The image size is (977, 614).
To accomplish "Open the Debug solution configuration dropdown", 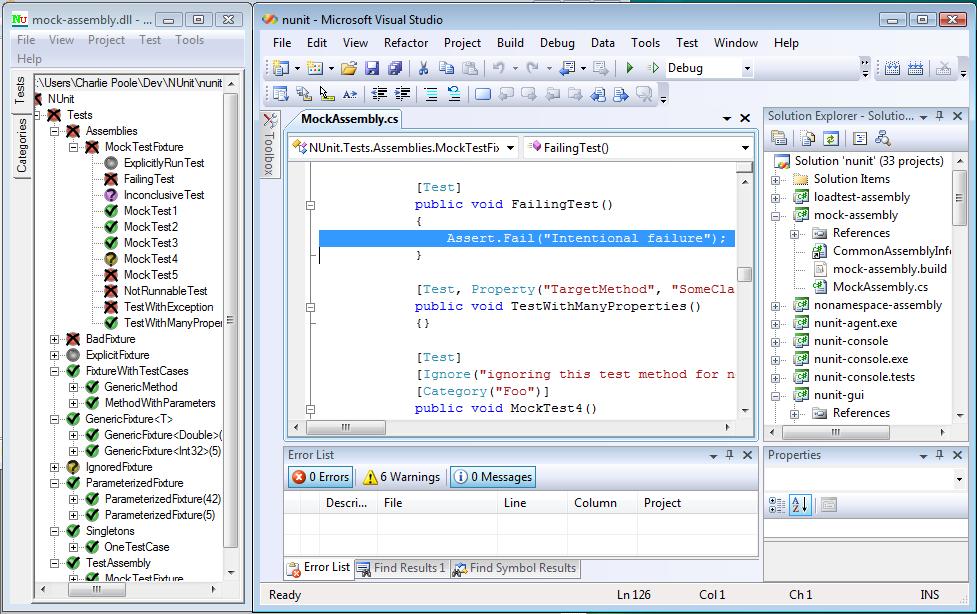I will coord(747,68).
